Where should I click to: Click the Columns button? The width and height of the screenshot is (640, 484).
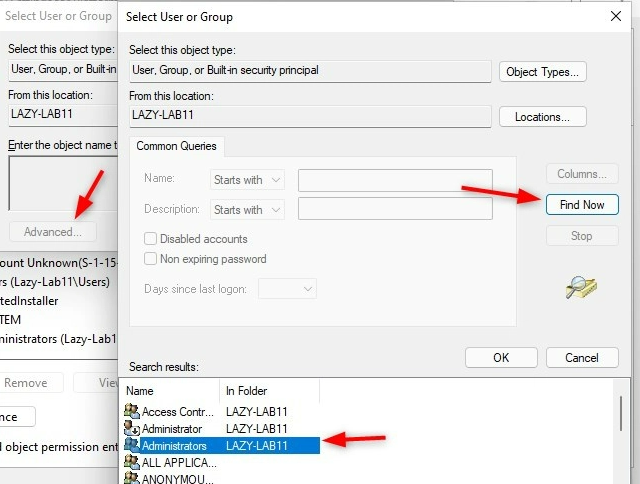(582, 174)
